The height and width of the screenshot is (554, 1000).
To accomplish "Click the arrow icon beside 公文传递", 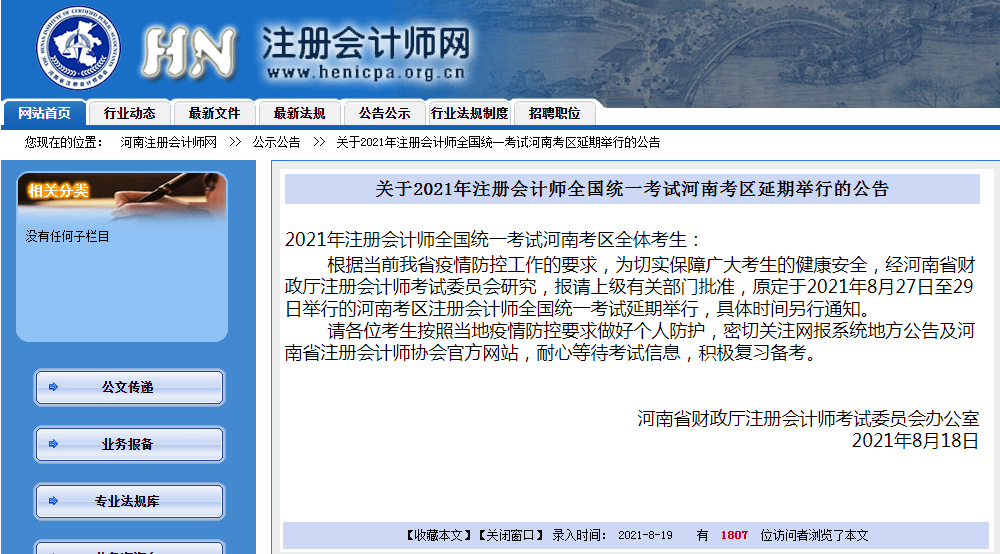I will 54,387.
